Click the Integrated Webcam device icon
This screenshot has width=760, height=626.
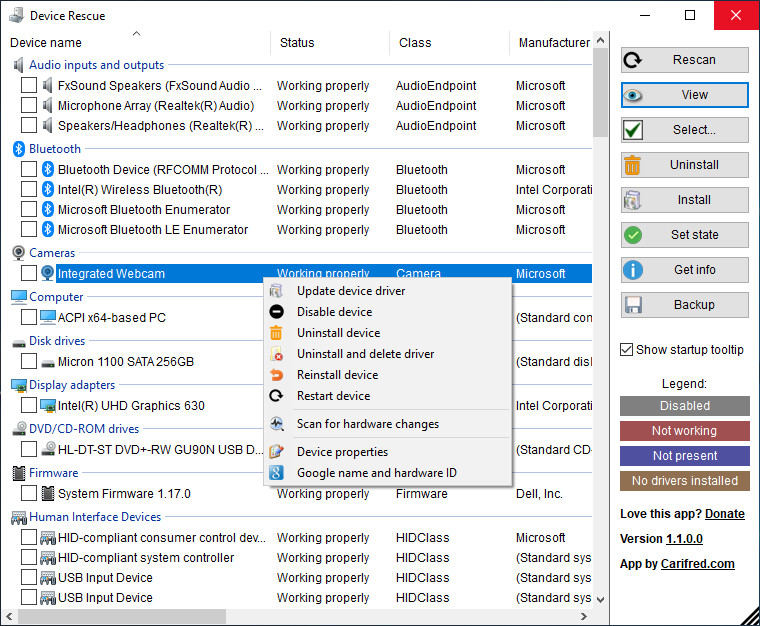coord(47,274)
